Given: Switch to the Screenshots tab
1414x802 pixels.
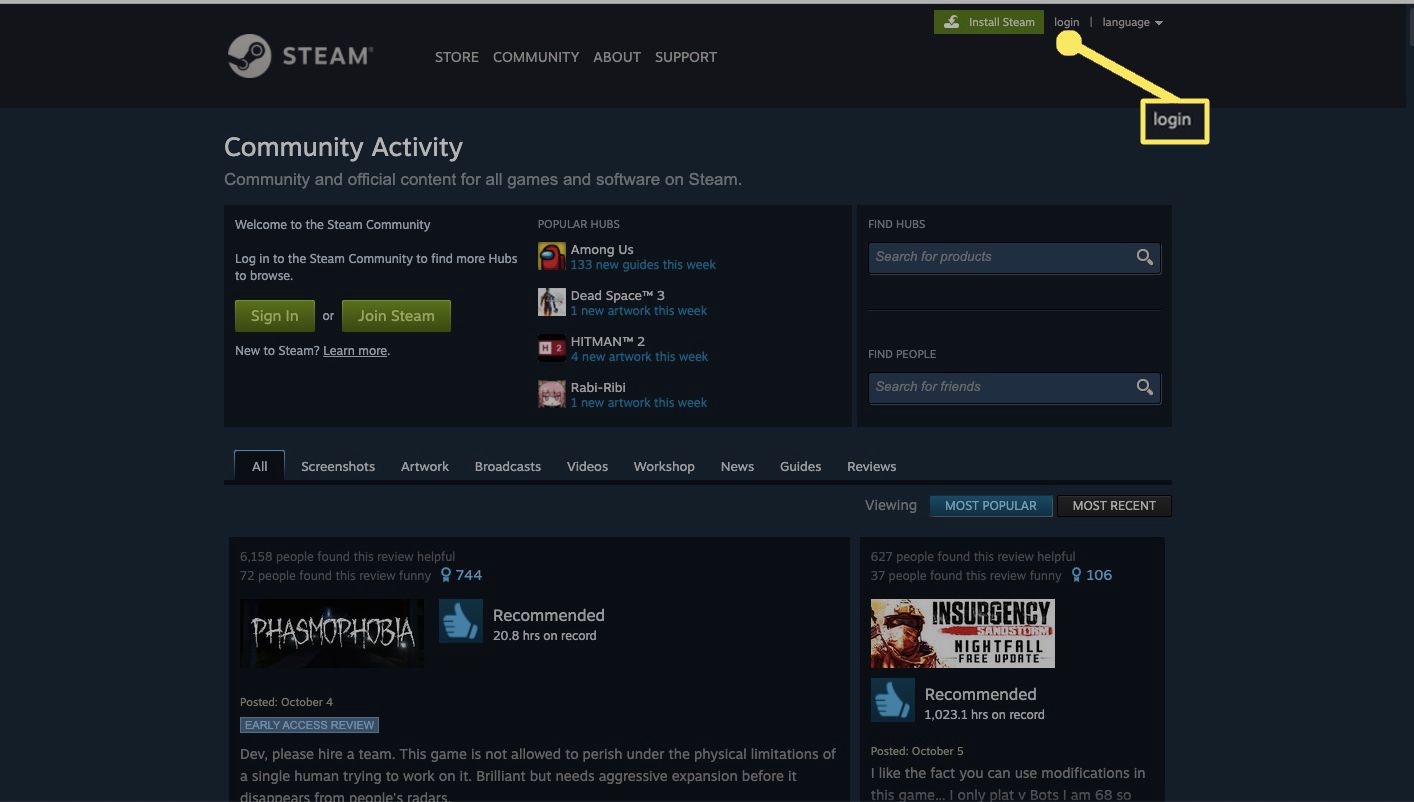Looking at the screenshot, I should coord(338,466).
